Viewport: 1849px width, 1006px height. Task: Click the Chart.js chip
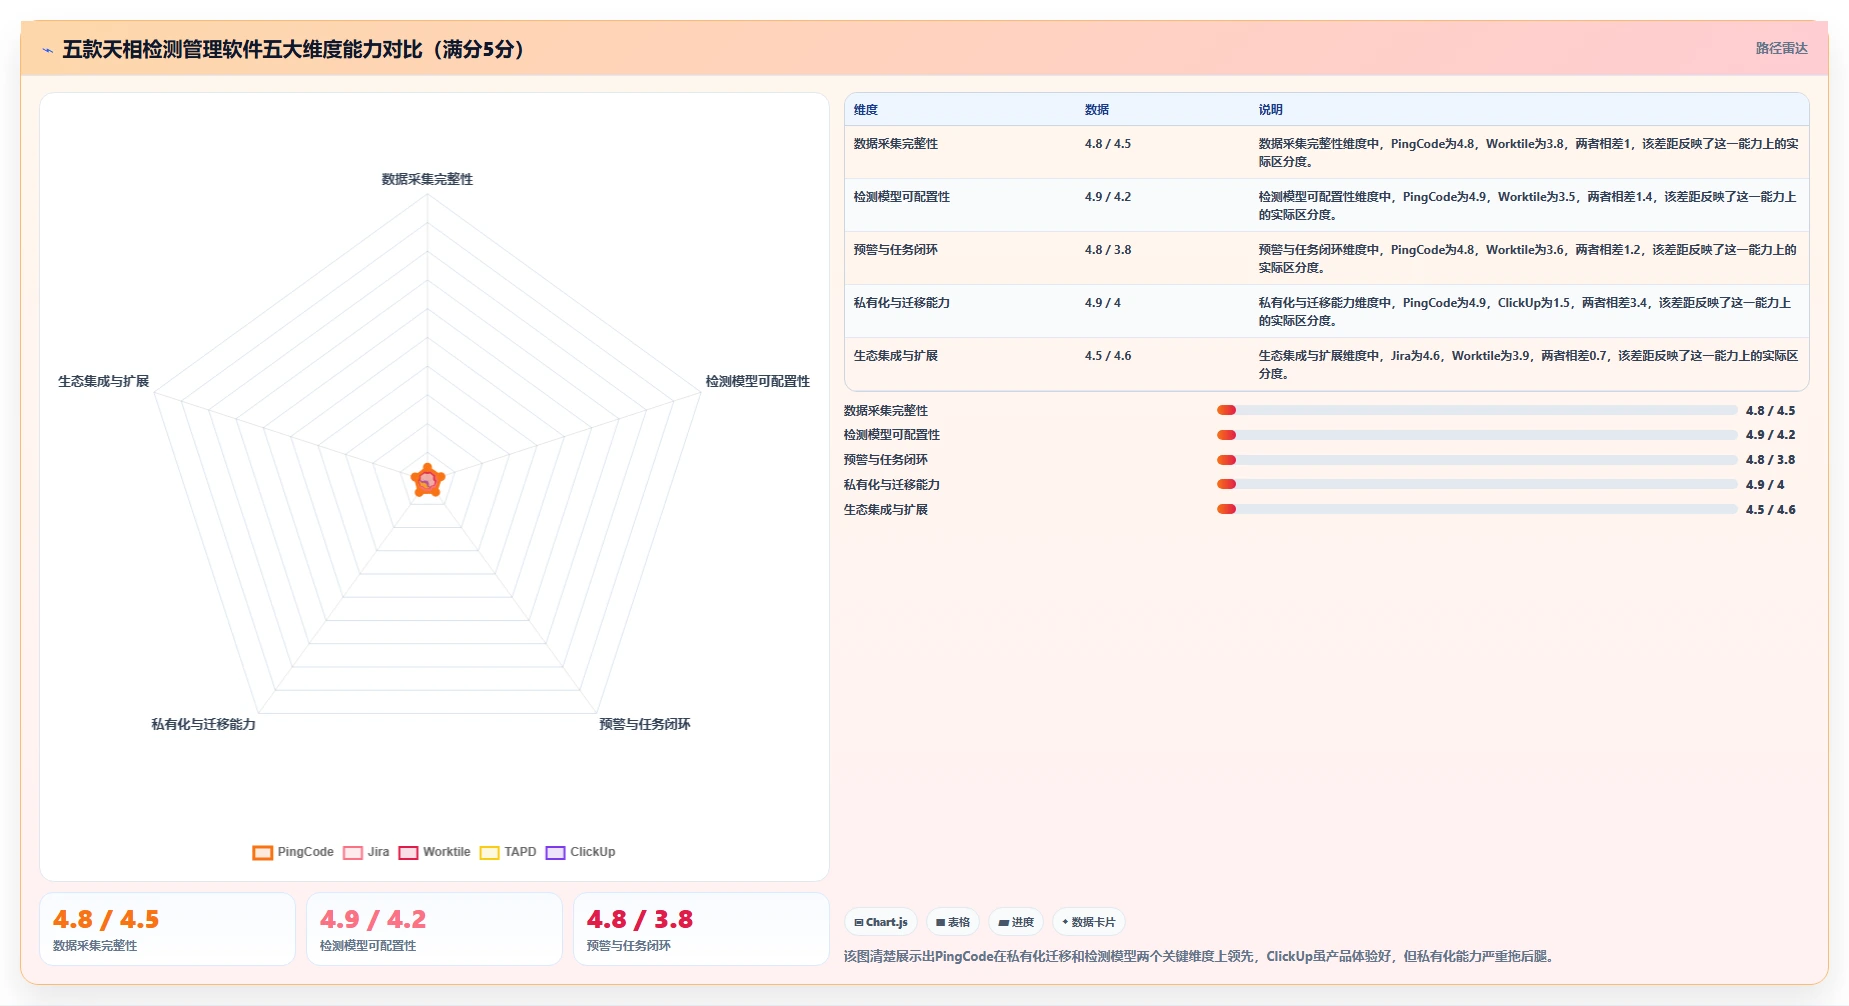coord(881,922)
